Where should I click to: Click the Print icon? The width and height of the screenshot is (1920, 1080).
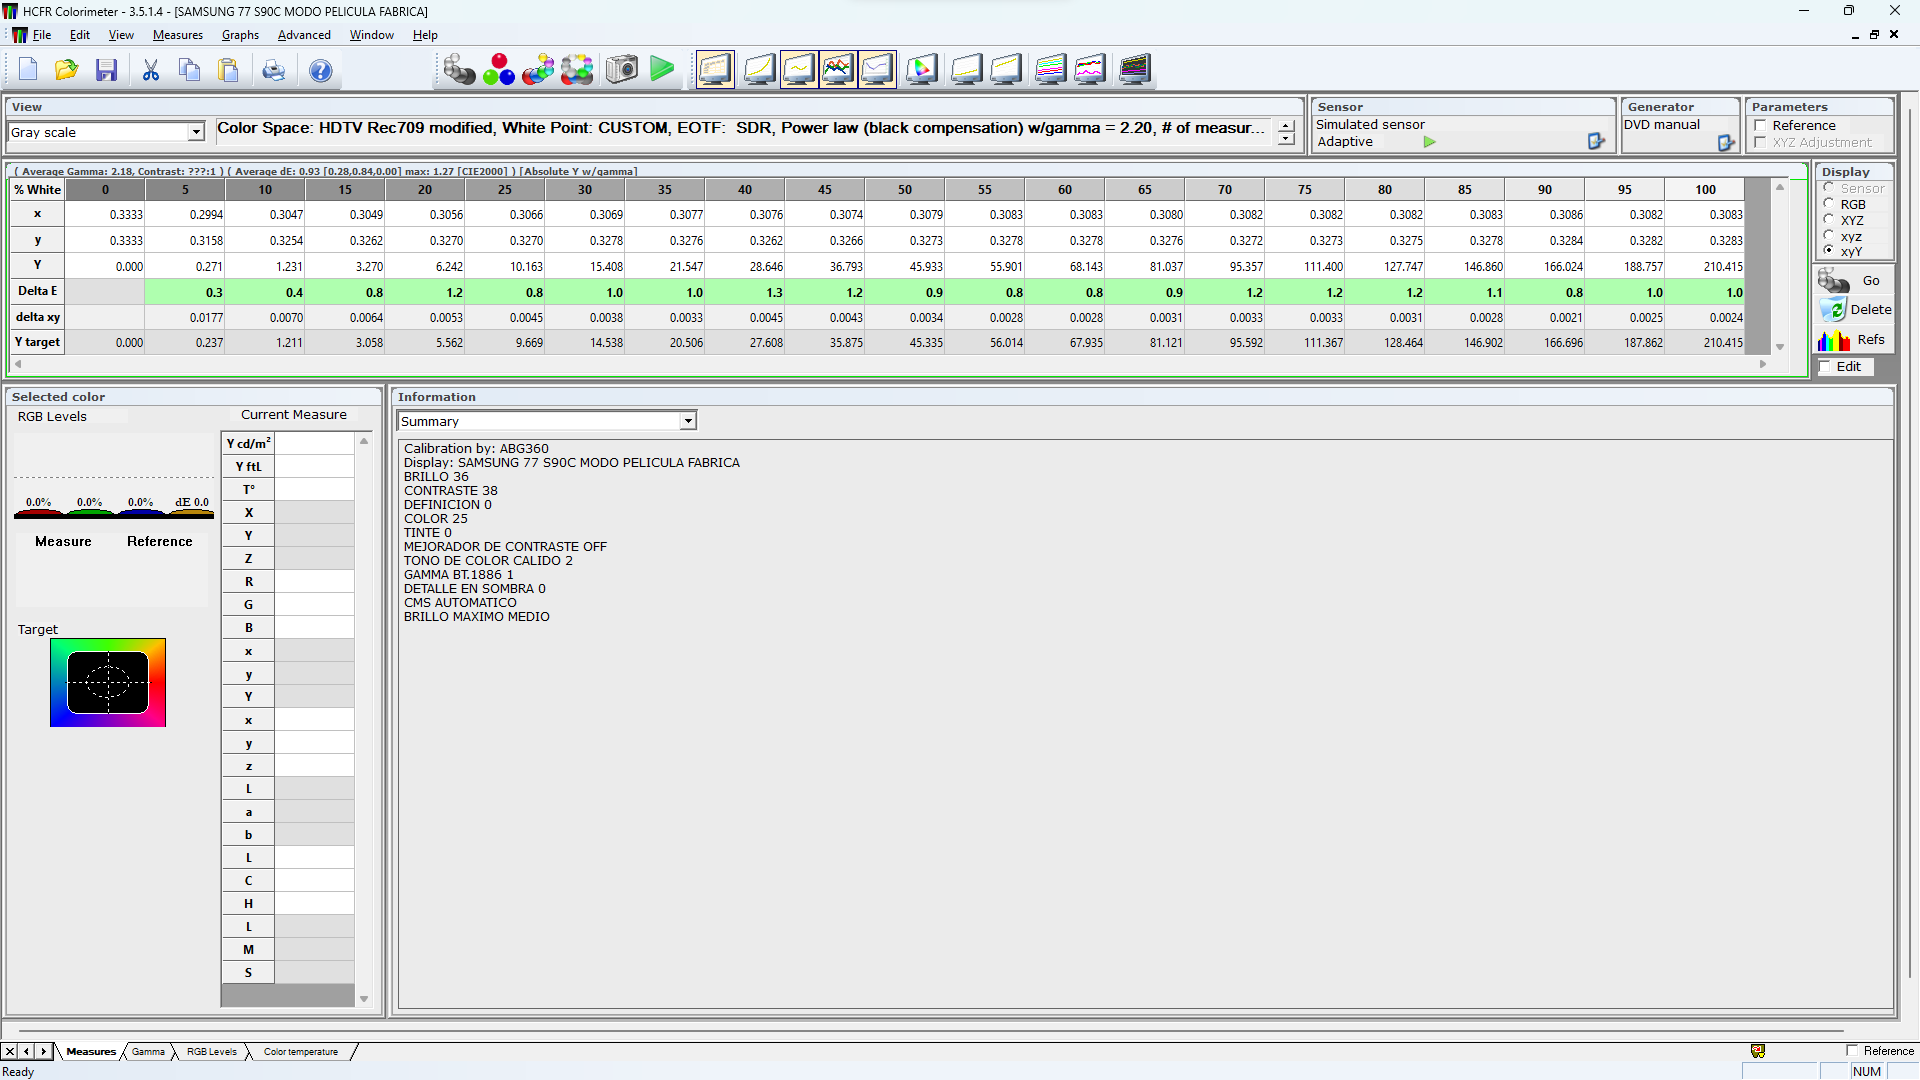click(274, 70)
